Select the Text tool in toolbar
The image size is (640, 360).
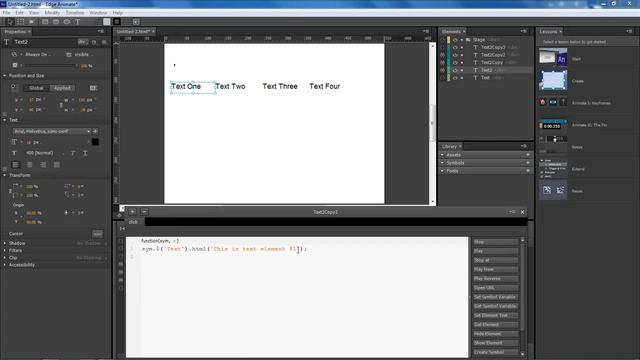(x=77, y=22)
